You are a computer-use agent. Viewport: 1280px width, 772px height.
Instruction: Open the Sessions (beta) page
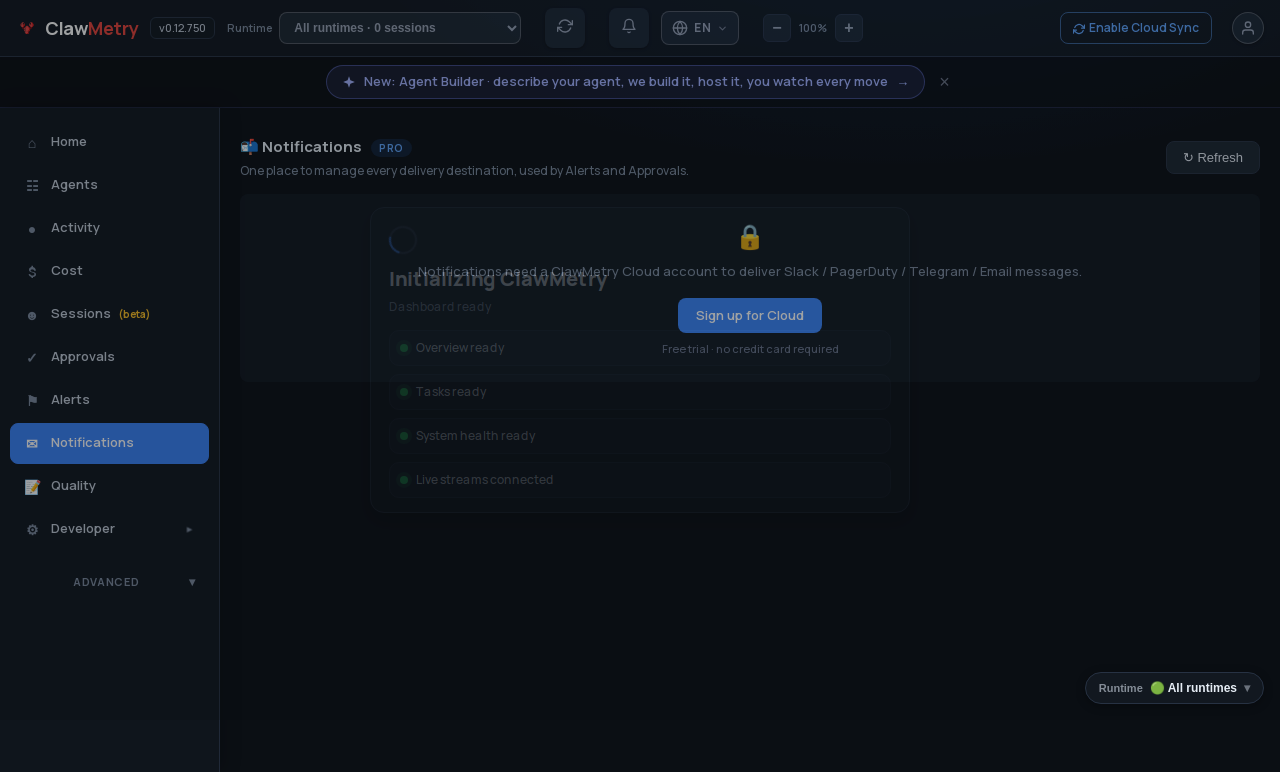tap(110, 314)
